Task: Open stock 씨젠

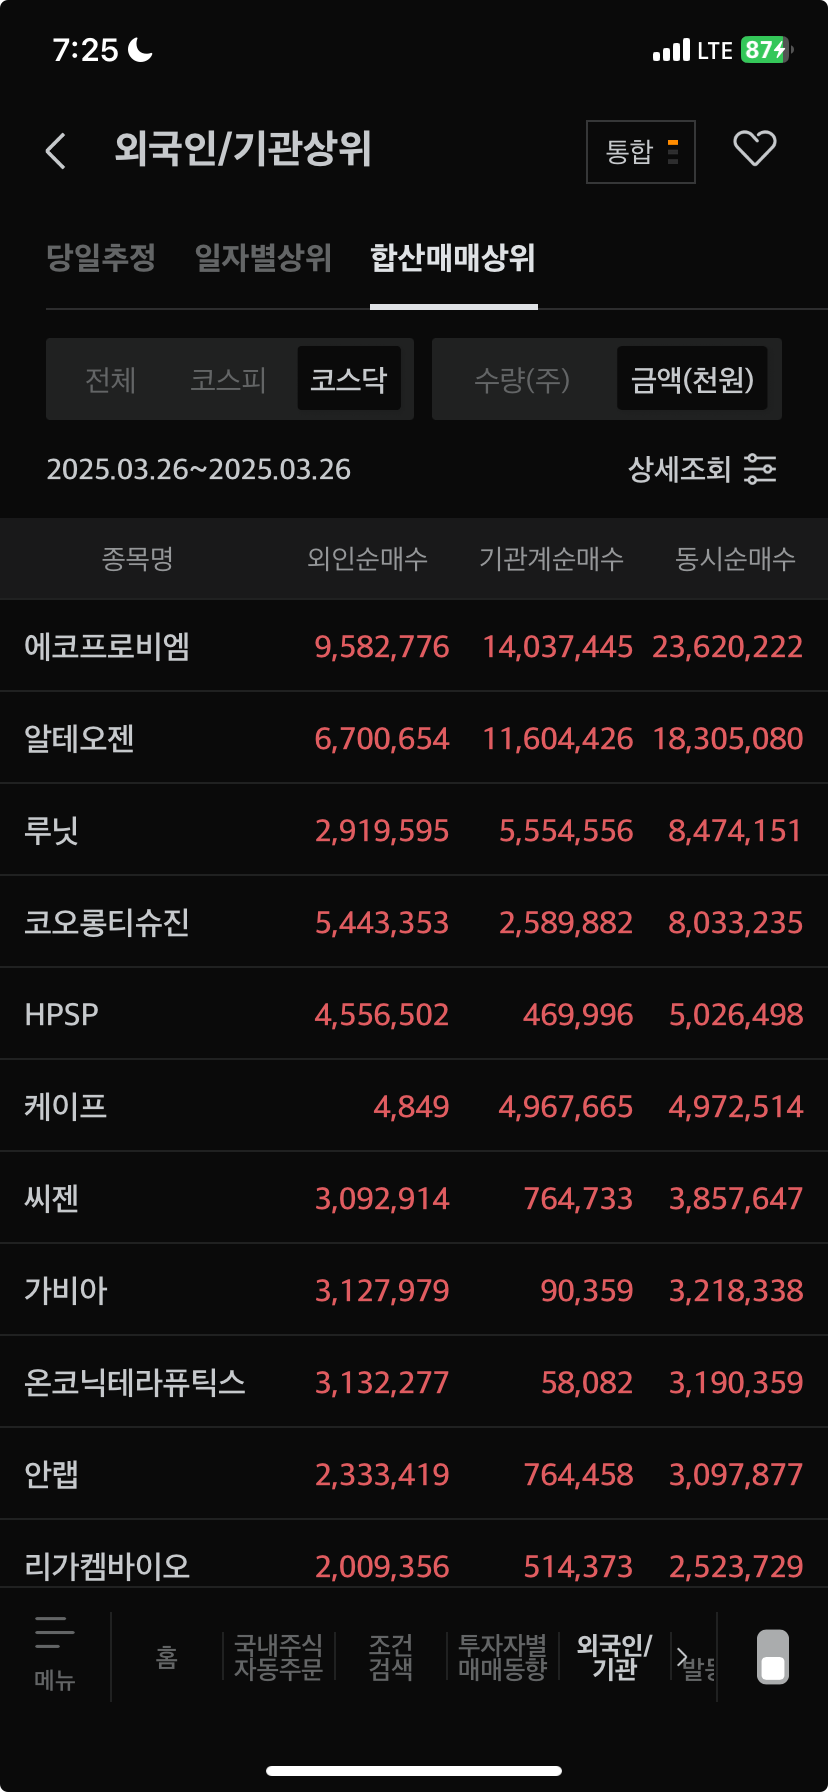Action: (51, 1198)
